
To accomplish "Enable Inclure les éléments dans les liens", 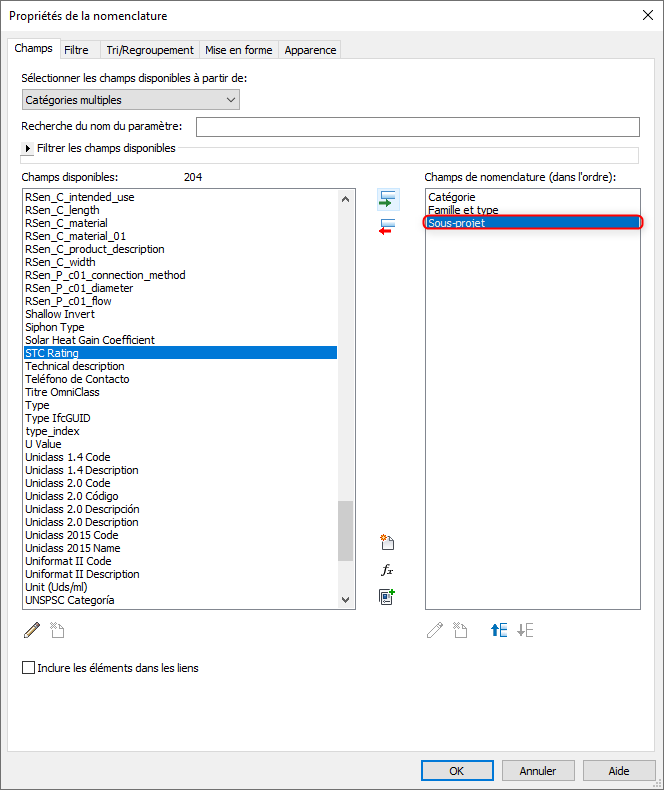I will click(28, 667).
